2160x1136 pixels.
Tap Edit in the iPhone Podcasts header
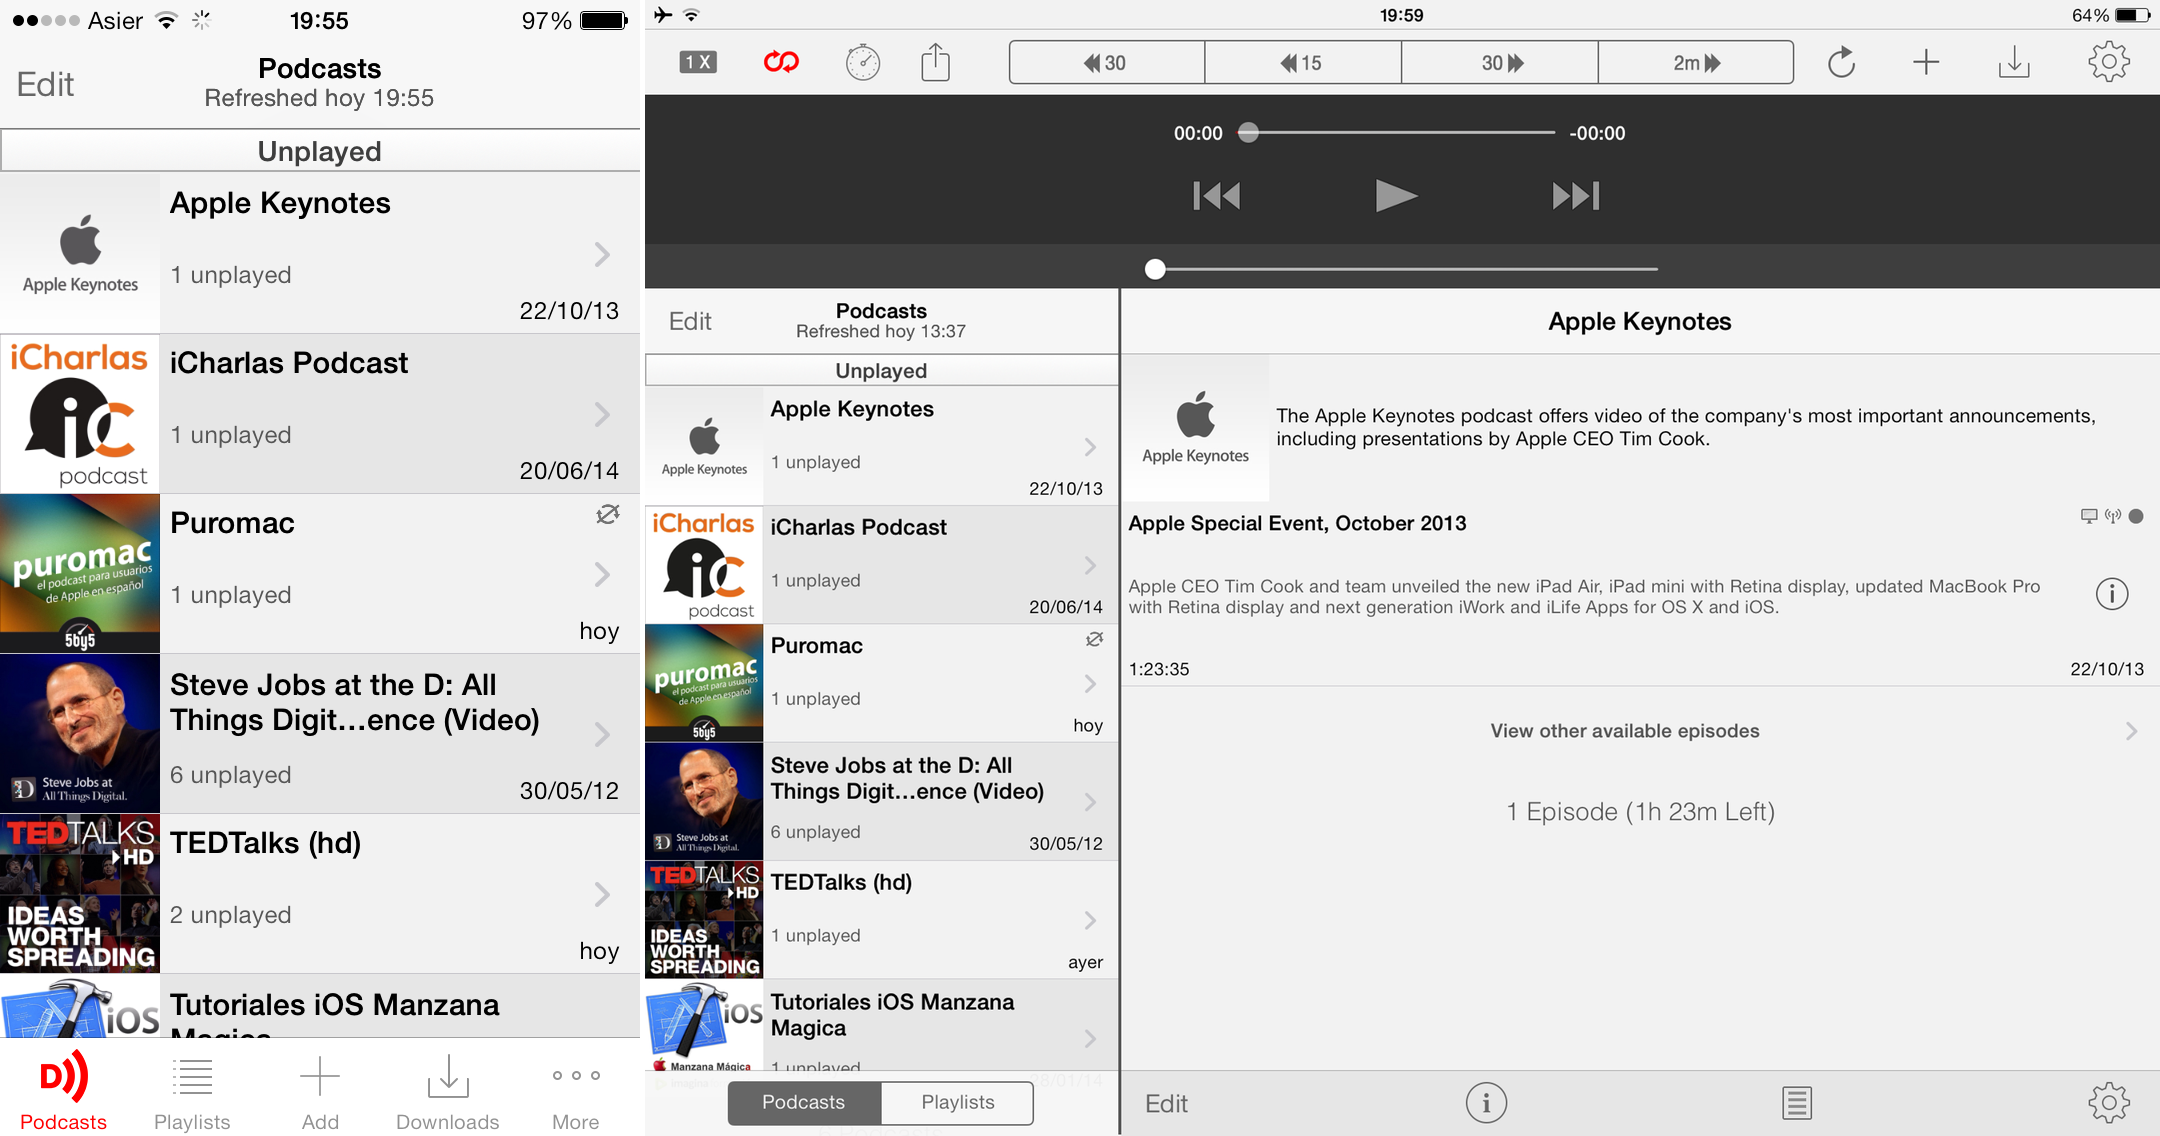(45, 84)
